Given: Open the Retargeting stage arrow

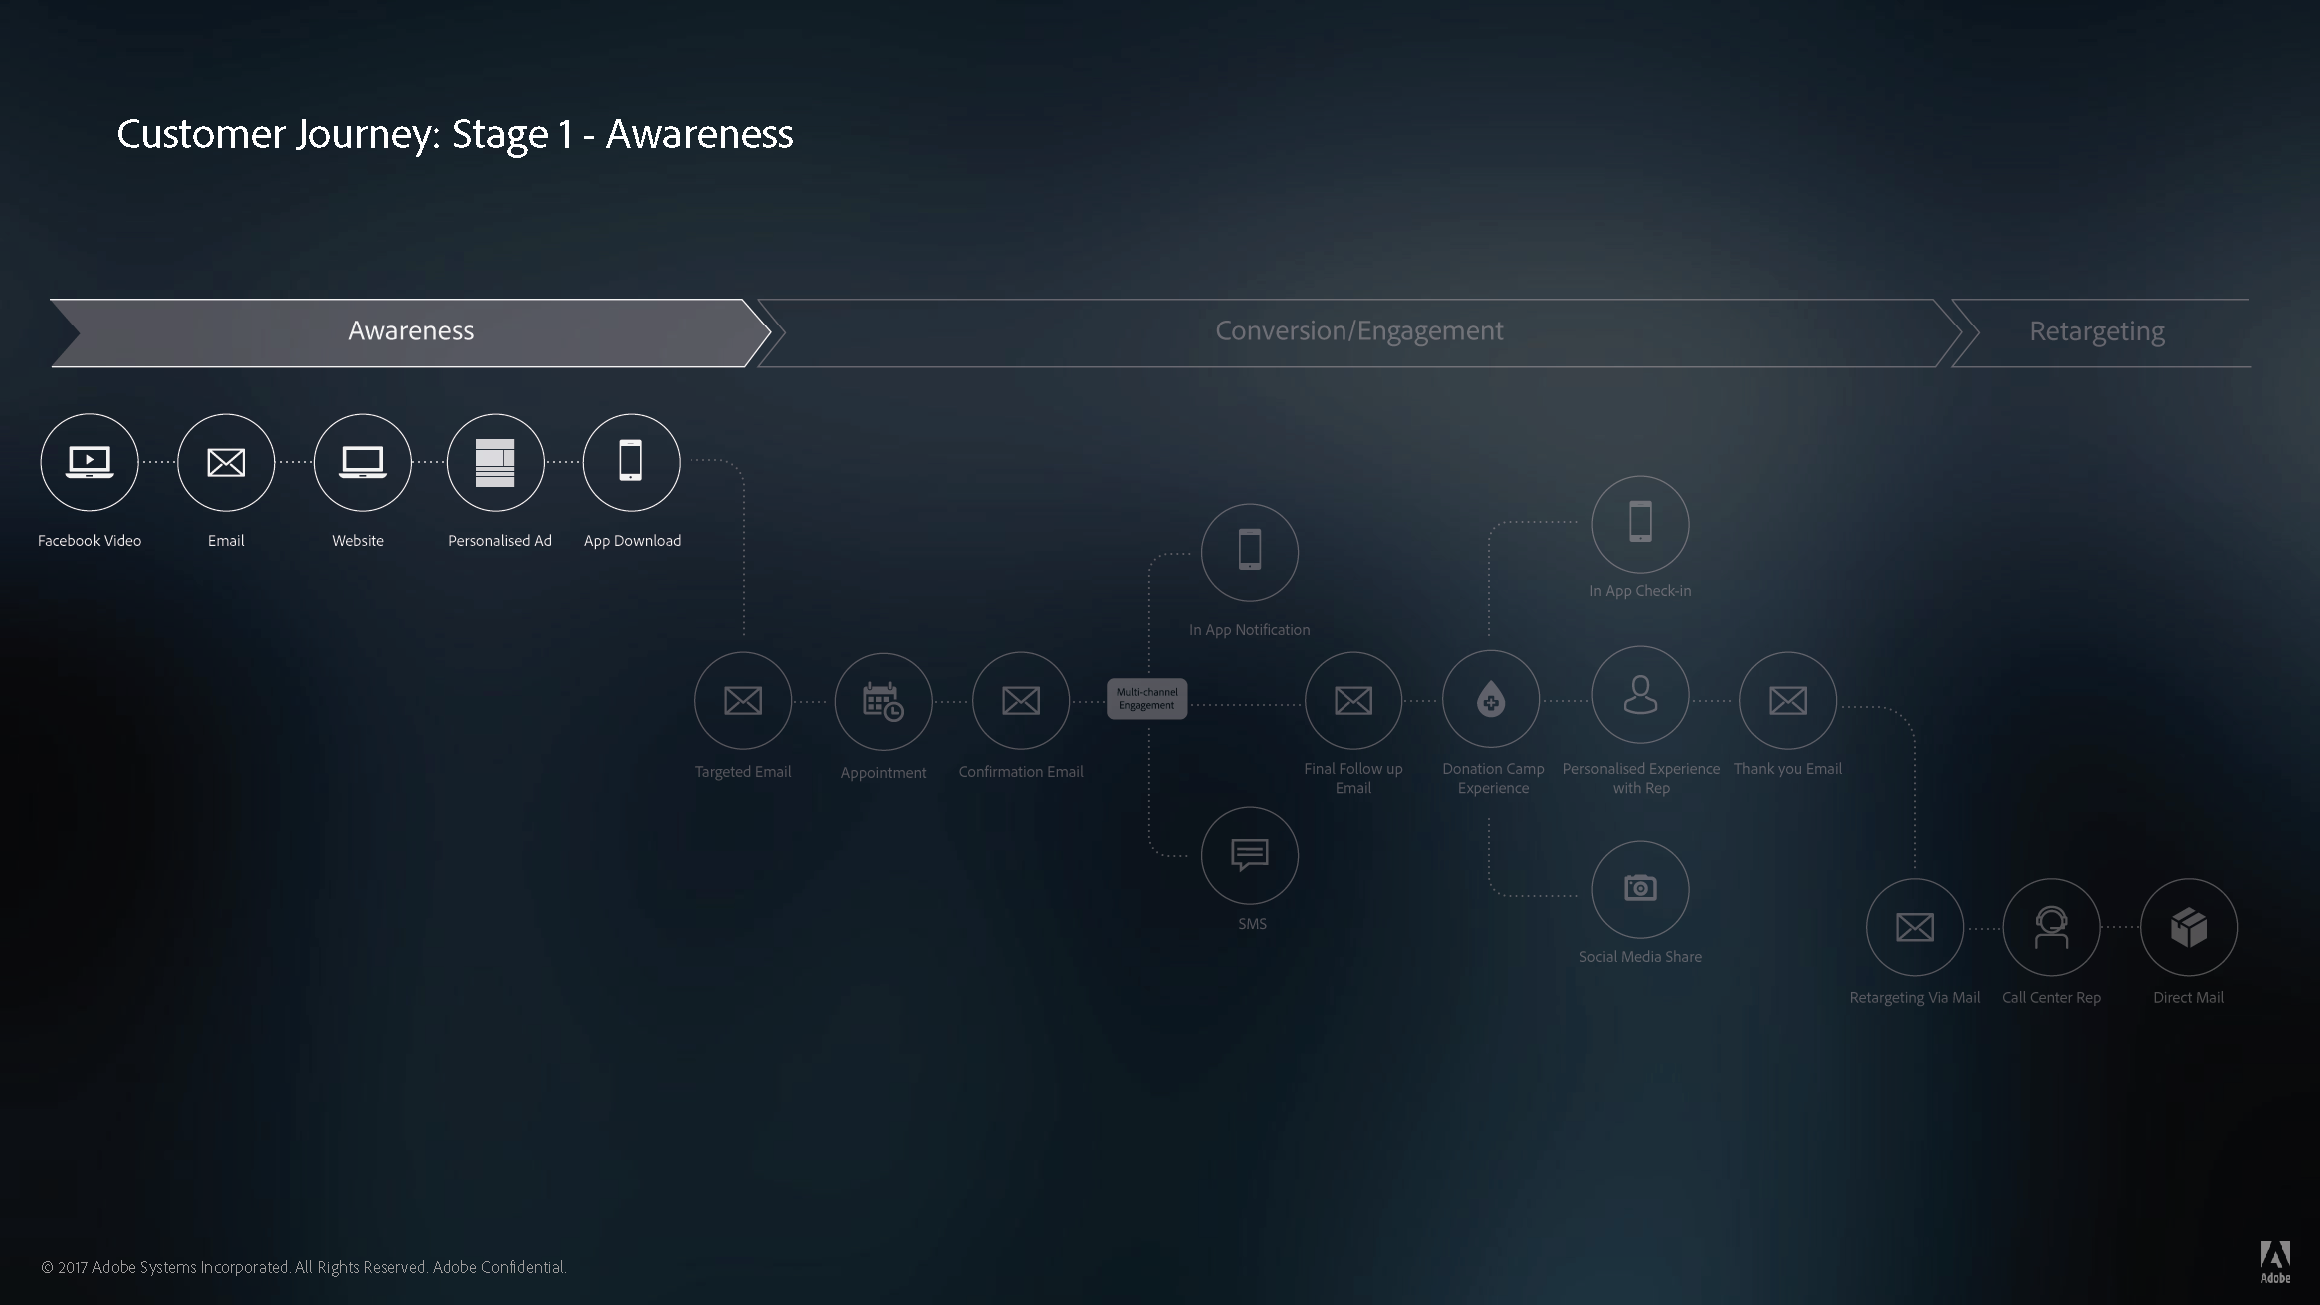Looking at the screenshot, I should point(2096,332).
